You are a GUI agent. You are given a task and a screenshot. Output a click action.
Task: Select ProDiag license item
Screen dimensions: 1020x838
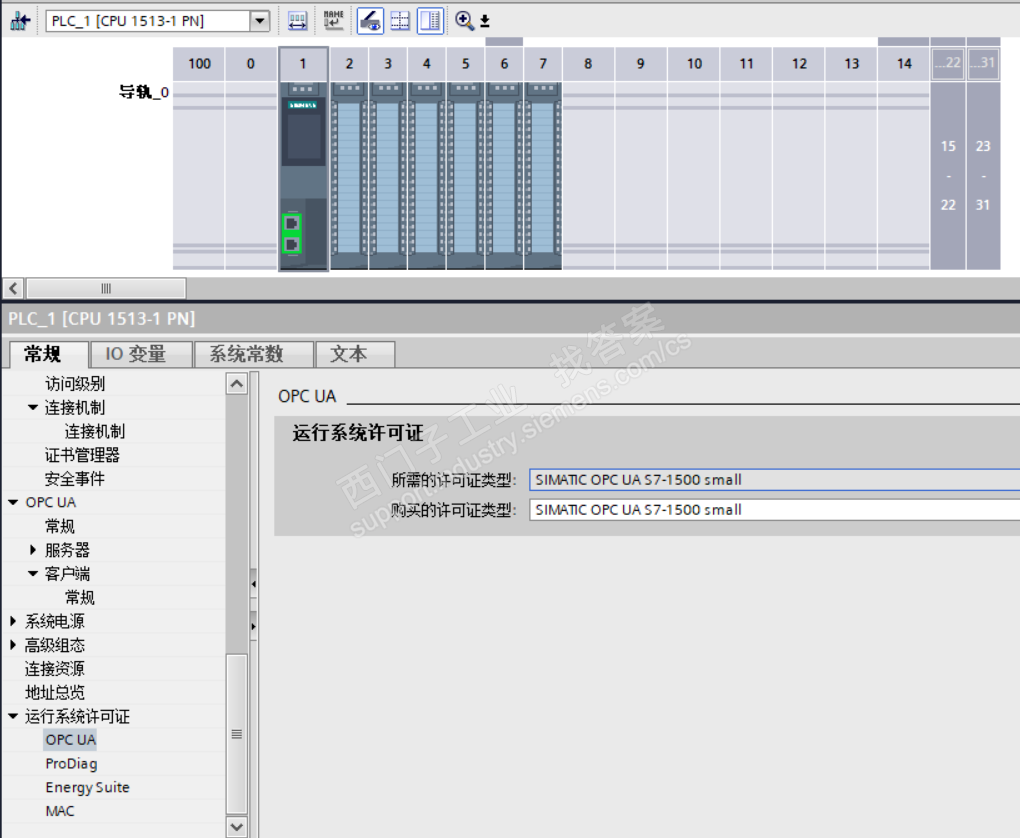72,764
